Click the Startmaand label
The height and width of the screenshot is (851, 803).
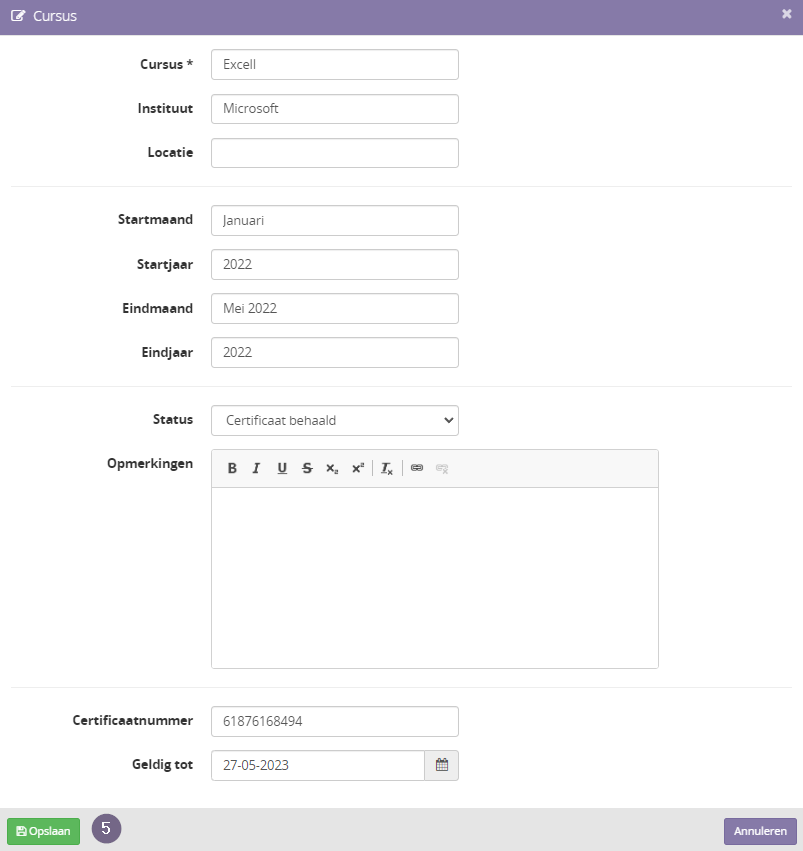(155, 219)
